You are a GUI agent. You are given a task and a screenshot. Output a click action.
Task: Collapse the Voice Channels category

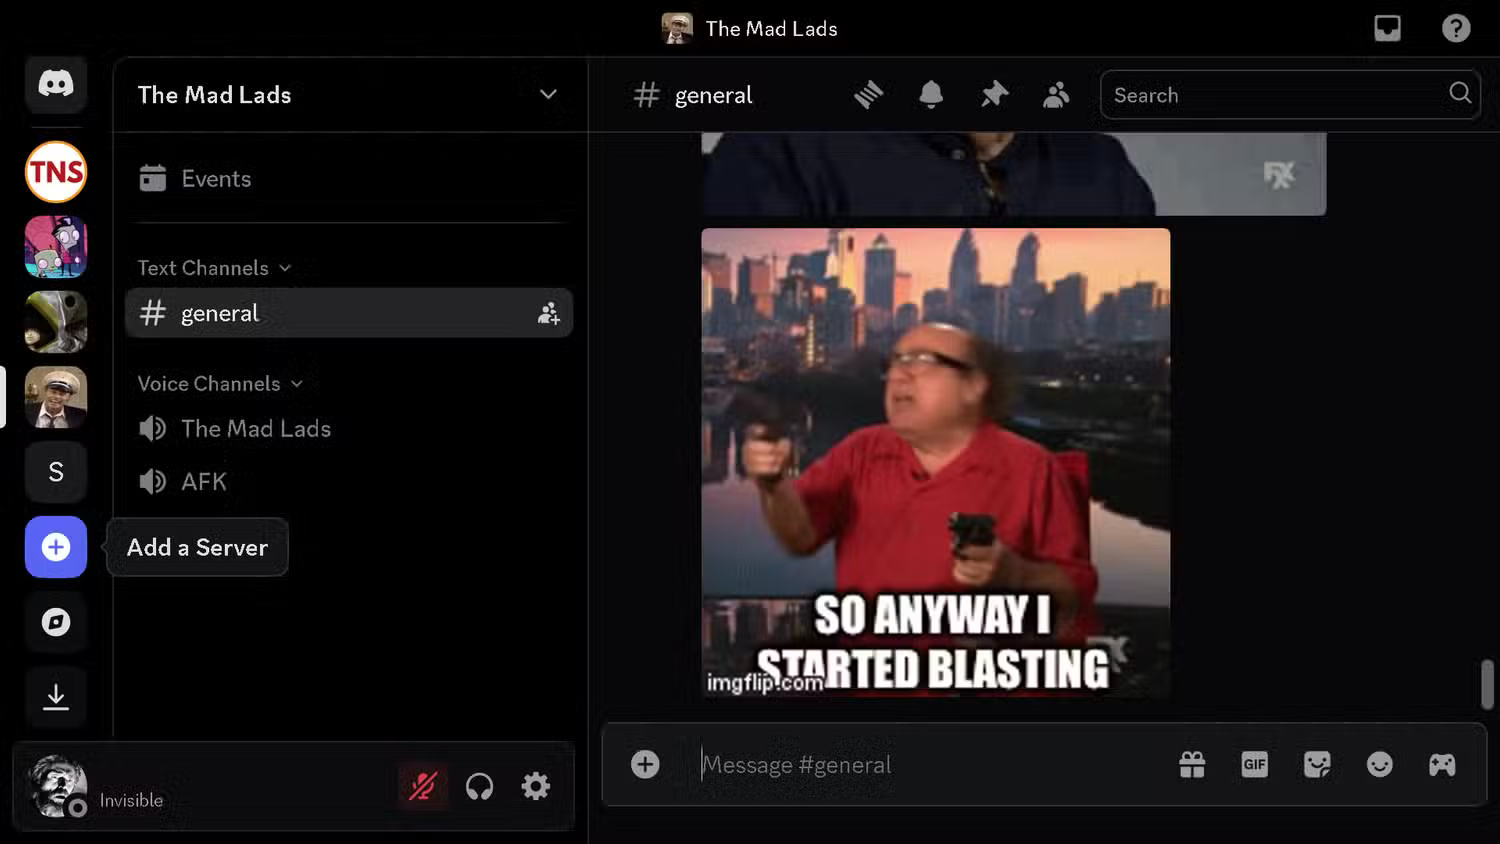[x=220, y=384]
